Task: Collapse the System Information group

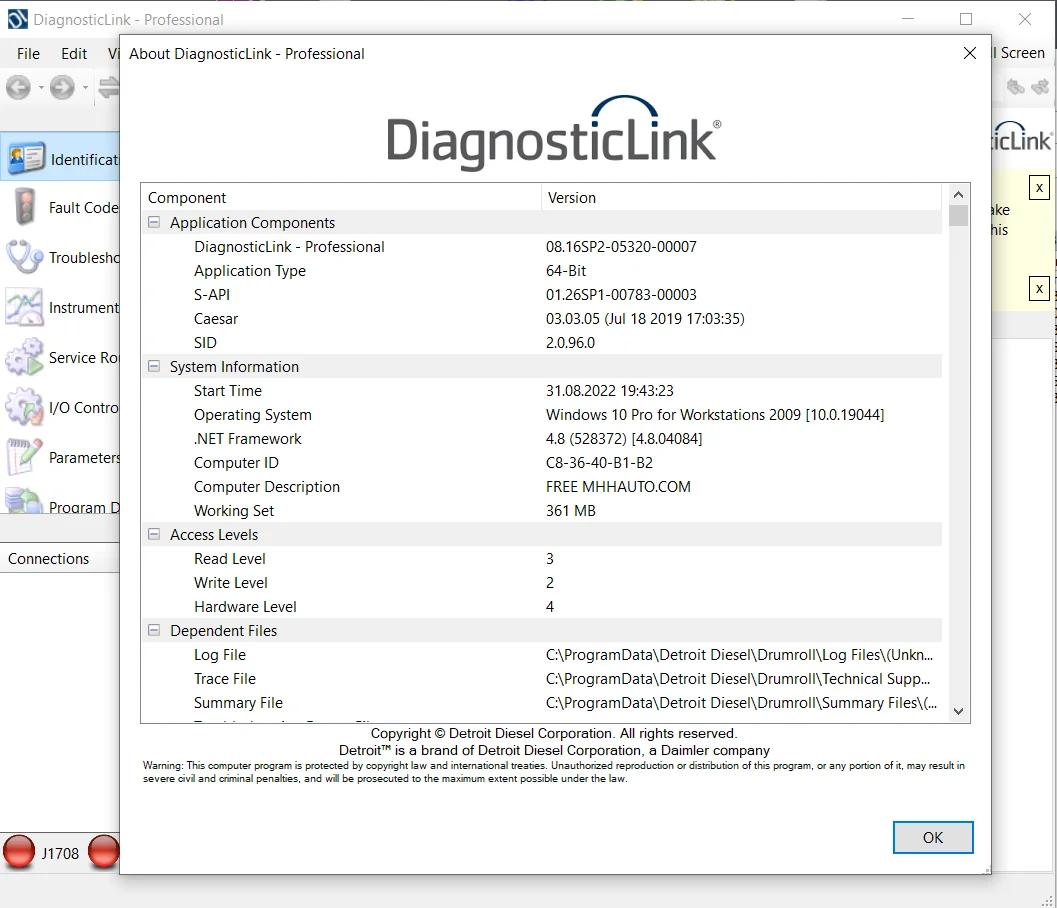Action: pos(154,366)
